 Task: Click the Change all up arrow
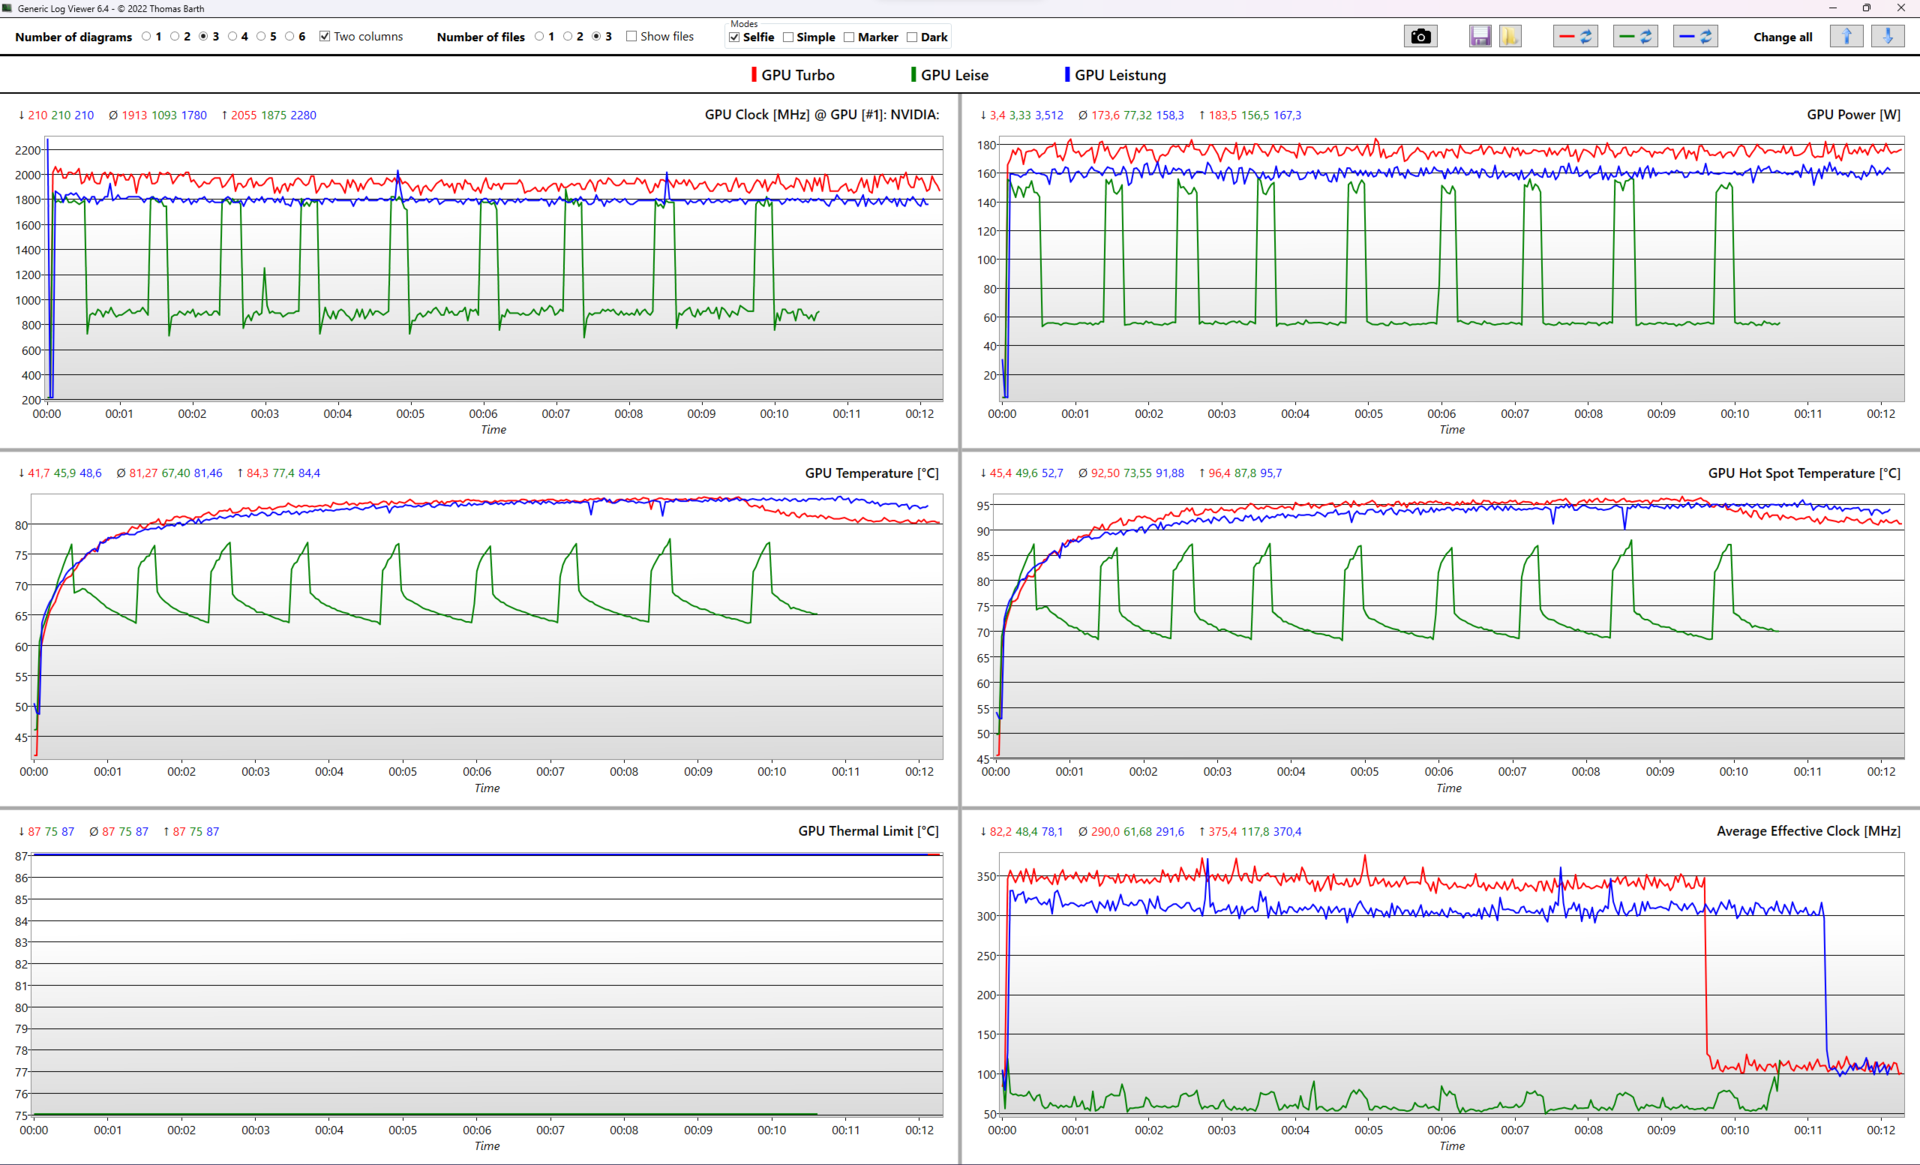click(1846, 37)
